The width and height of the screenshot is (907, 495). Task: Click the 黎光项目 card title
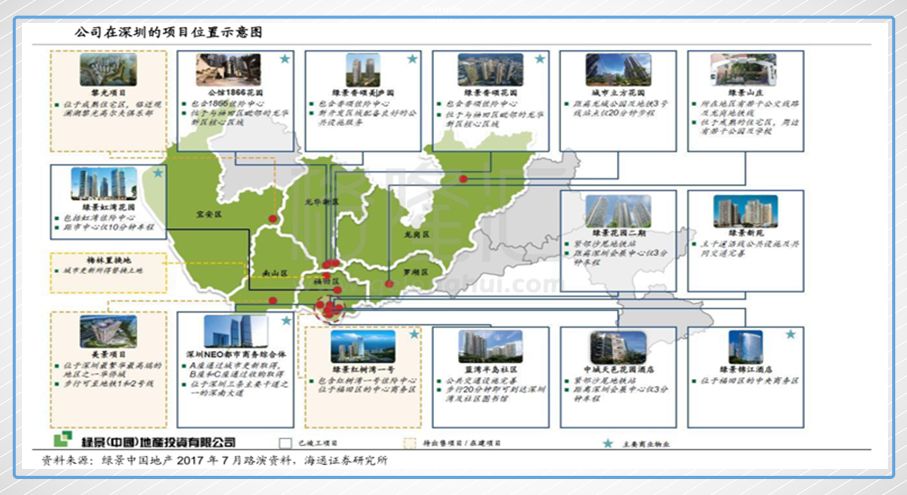coord(108,93)
